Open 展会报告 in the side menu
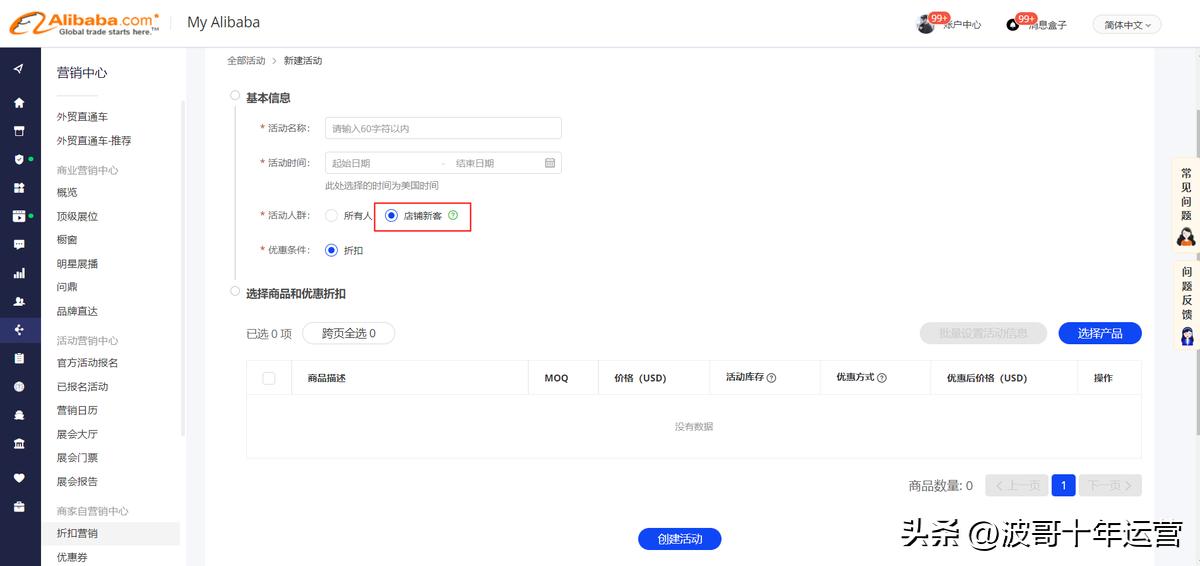 click(x=77, y=481)
